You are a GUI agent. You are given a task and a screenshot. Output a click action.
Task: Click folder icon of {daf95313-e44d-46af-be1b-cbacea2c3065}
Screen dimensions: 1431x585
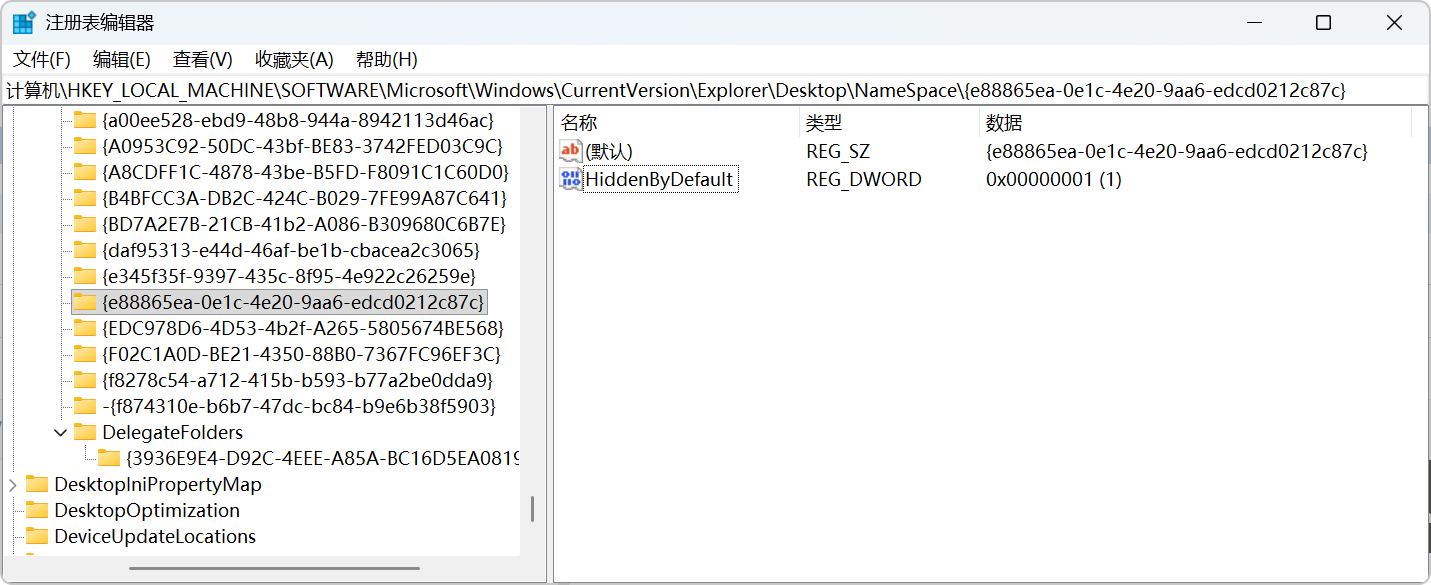tap(85, 250)
